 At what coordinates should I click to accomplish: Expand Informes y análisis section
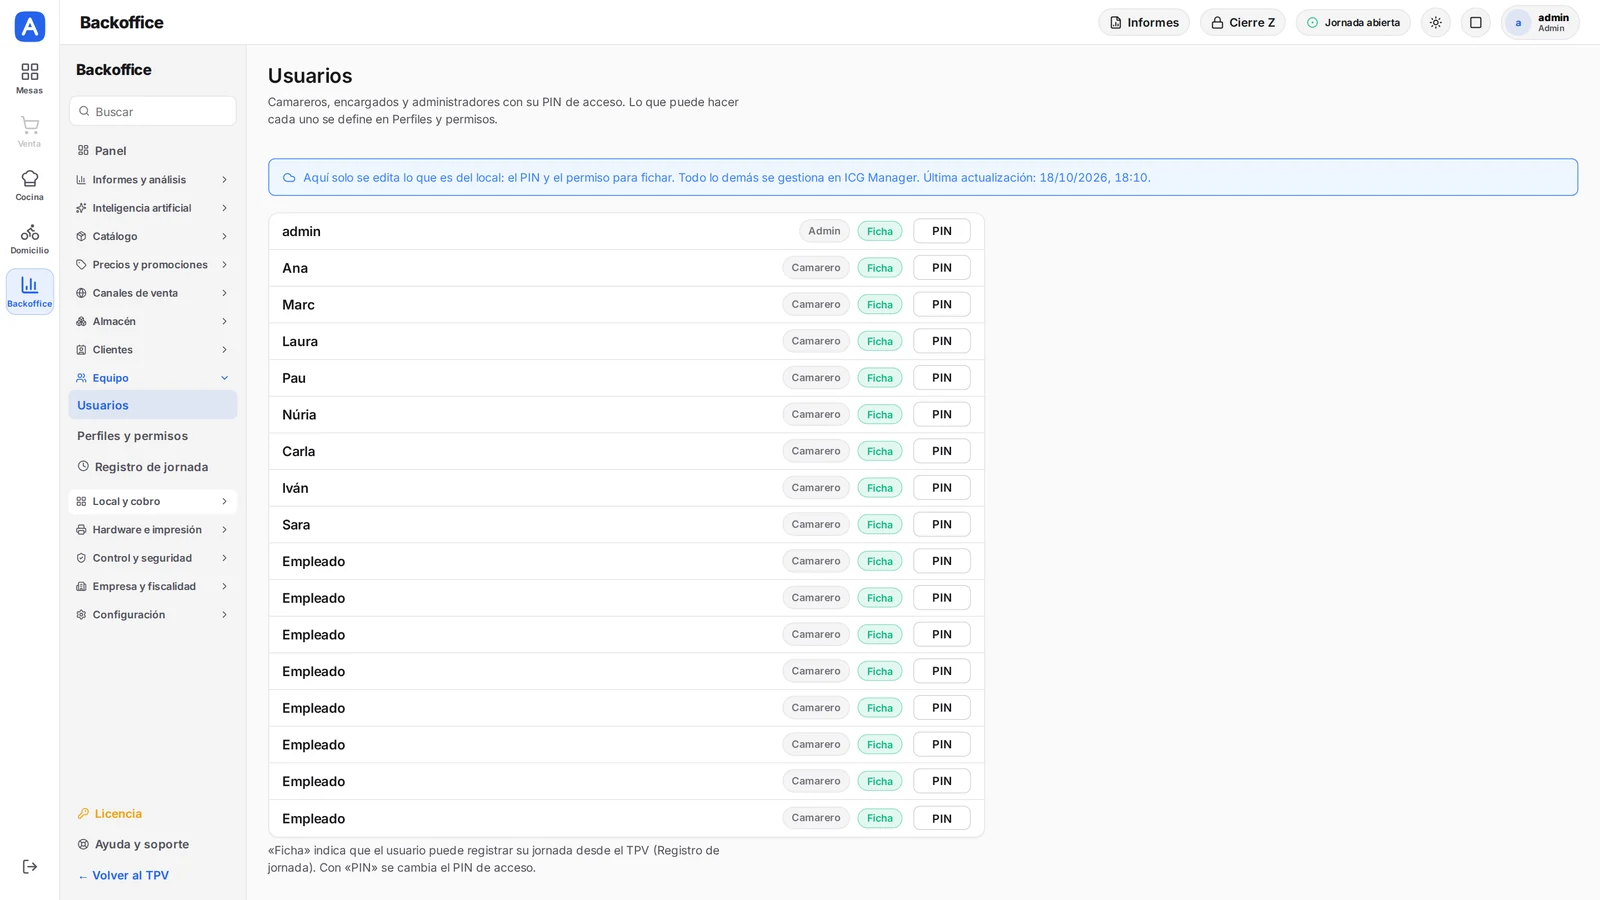tap(153, 180)
